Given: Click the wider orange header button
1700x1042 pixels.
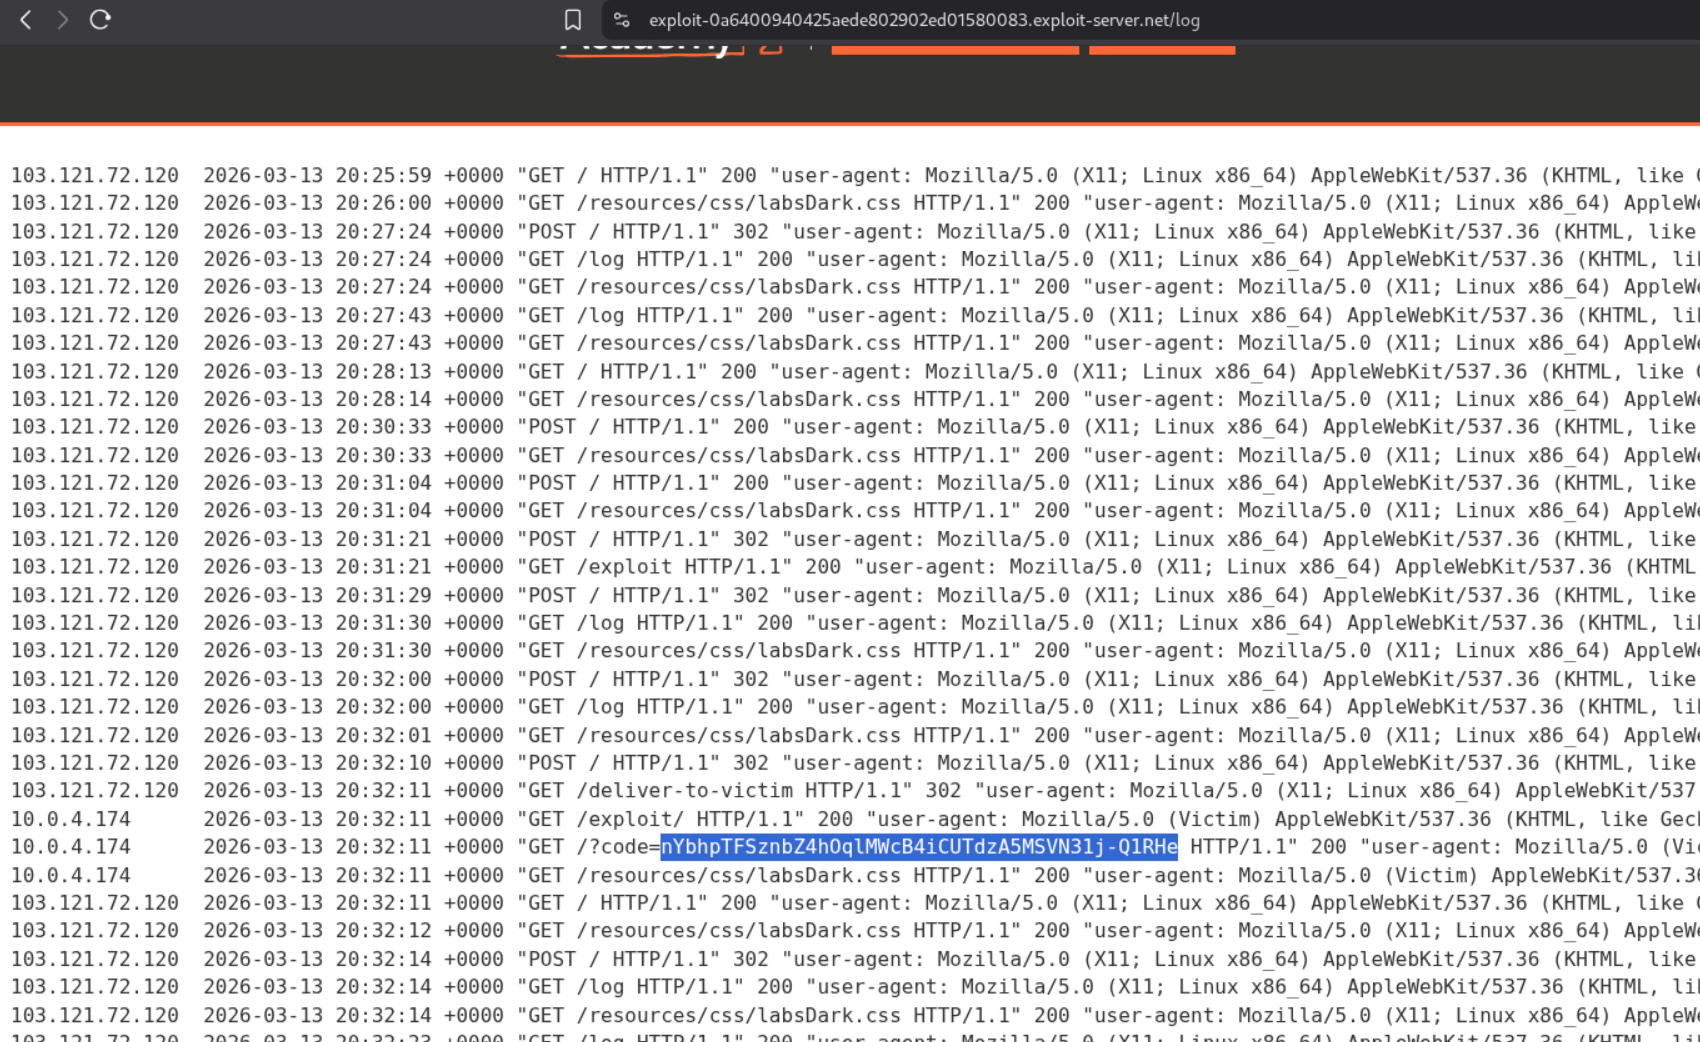Looking at the screenshot, I should tap(954, 48).
